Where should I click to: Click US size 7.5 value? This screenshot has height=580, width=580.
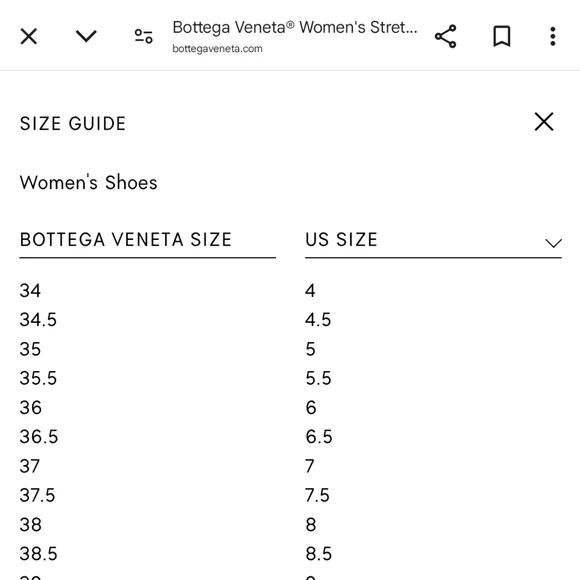coord(317,495)
